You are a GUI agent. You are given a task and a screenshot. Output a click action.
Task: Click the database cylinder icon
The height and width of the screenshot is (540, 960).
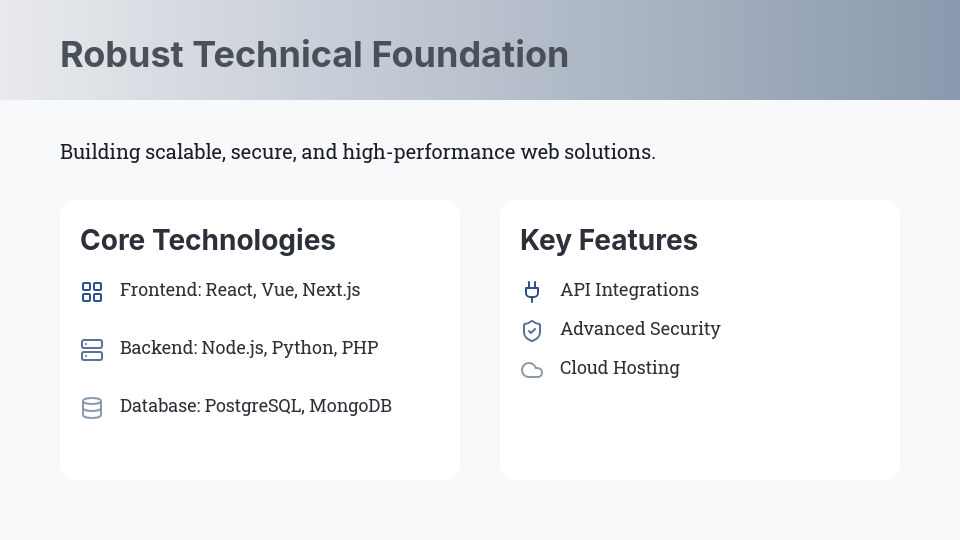[92, 408]
